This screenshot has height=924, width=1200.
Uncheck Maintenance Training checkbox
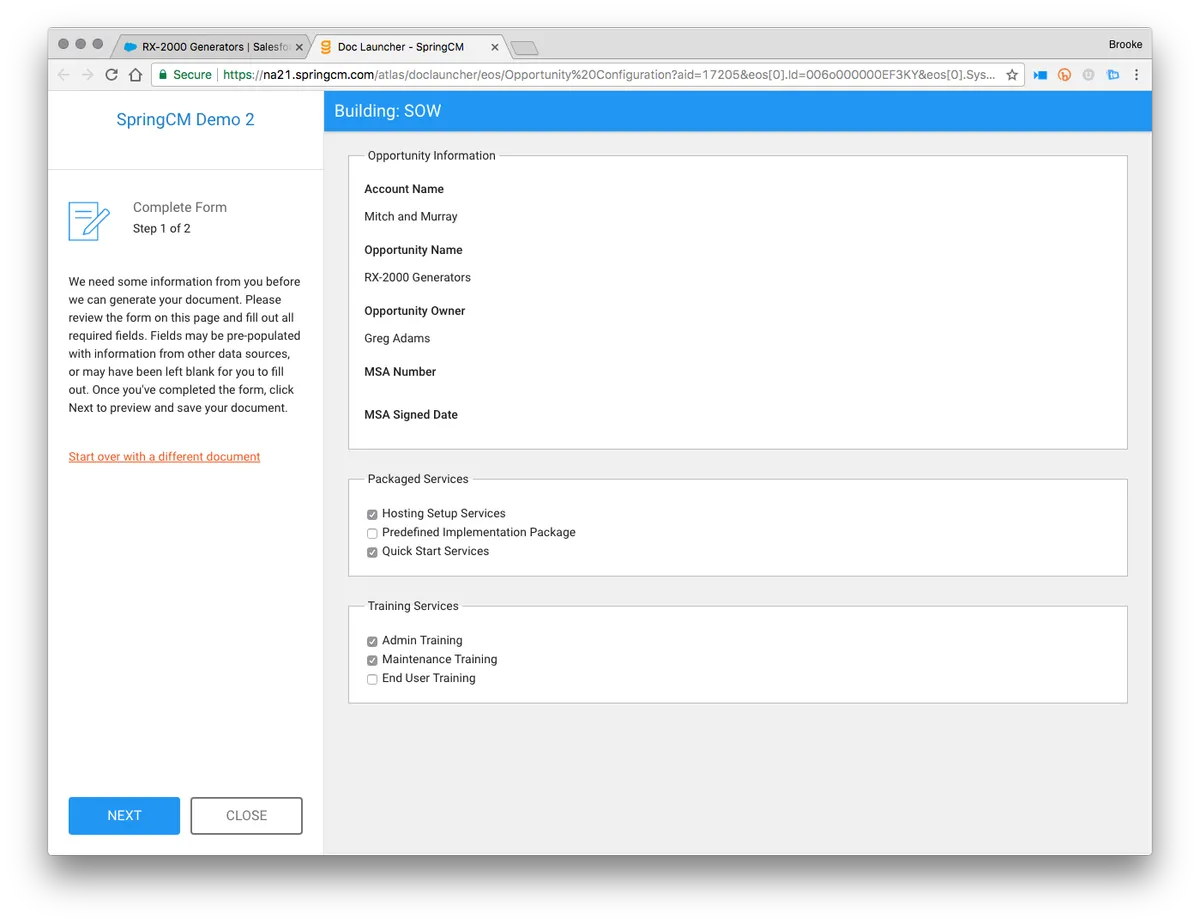pyautogui.click(x=372, y=660)
